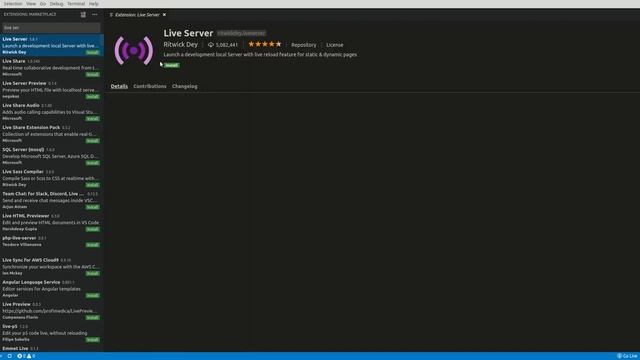Image resolution: width=640 pixels, height=360 pixels.
Task: Install the Live Share Extension Pack
Action: [x=93, y=140]
